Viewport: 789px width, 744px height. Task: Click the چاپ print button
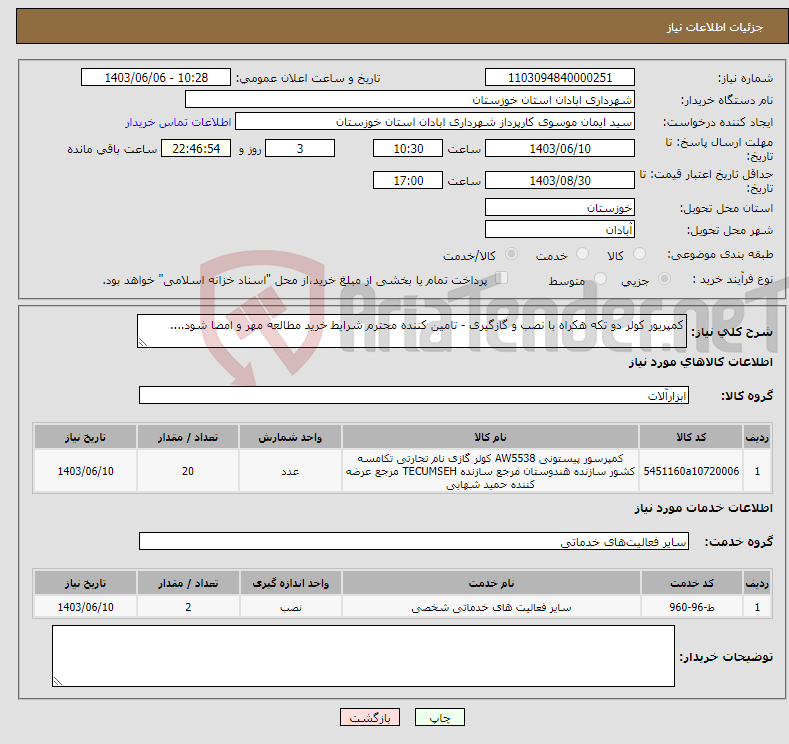point(439,717)
